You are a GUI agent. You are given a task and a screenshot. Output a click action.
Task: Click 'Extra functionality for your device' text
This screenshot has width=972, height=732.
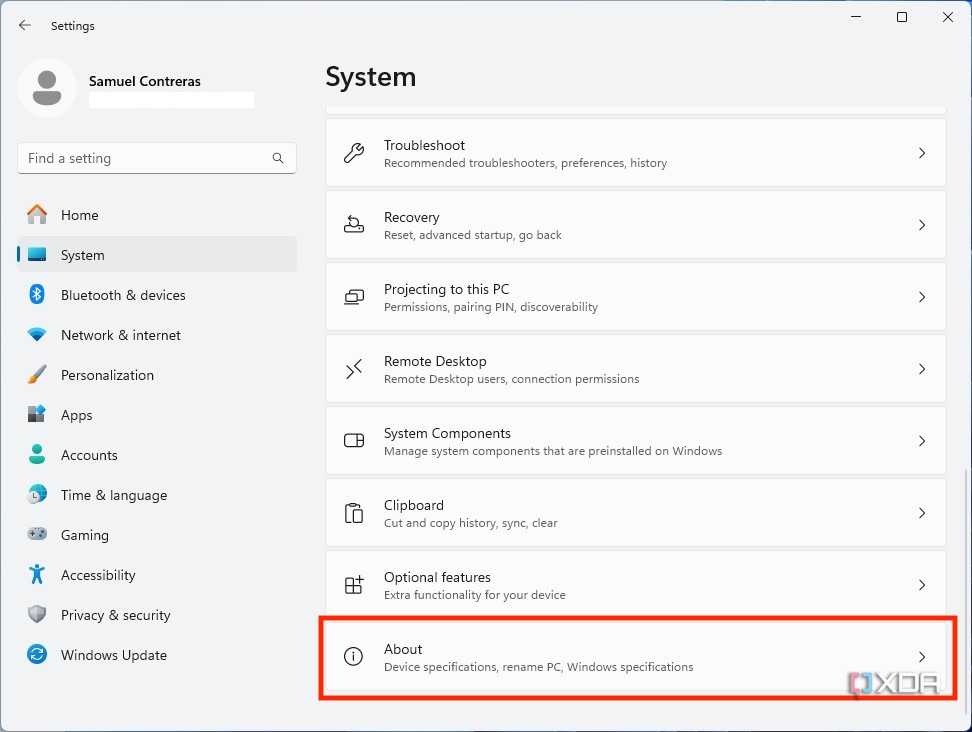coord(474,594)
